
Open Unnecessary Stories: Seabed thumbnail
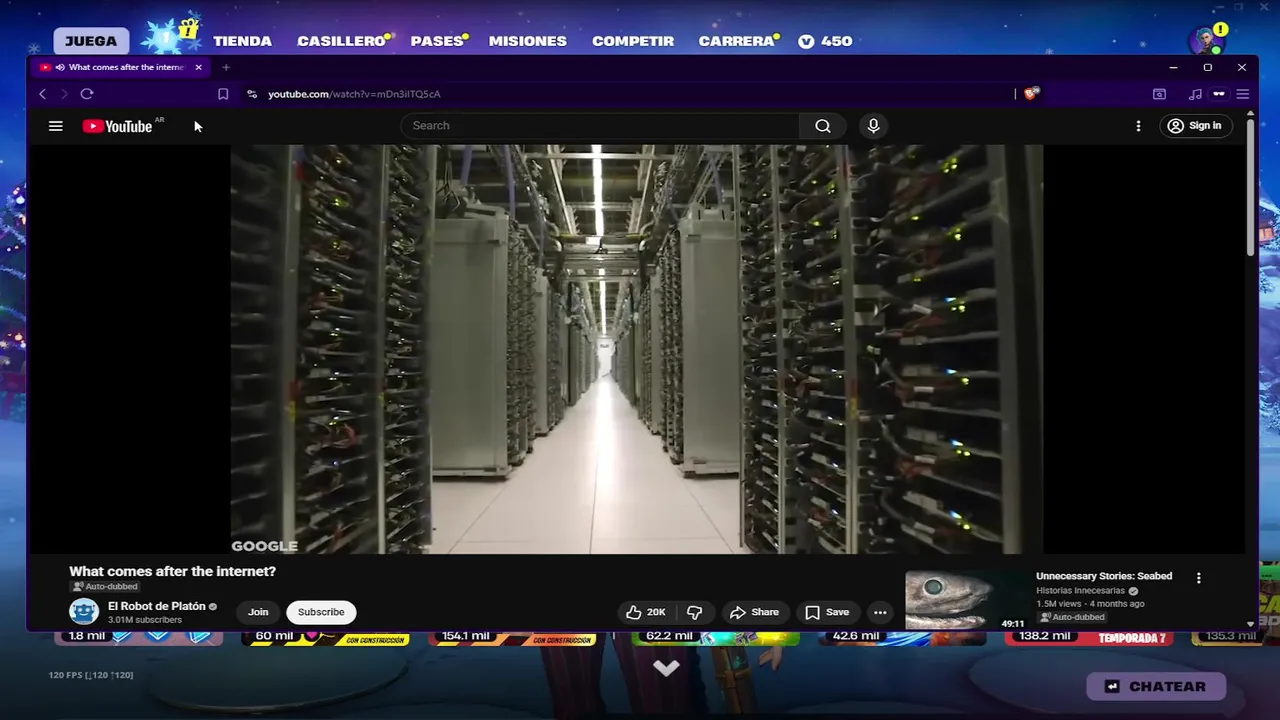[966, 599]
